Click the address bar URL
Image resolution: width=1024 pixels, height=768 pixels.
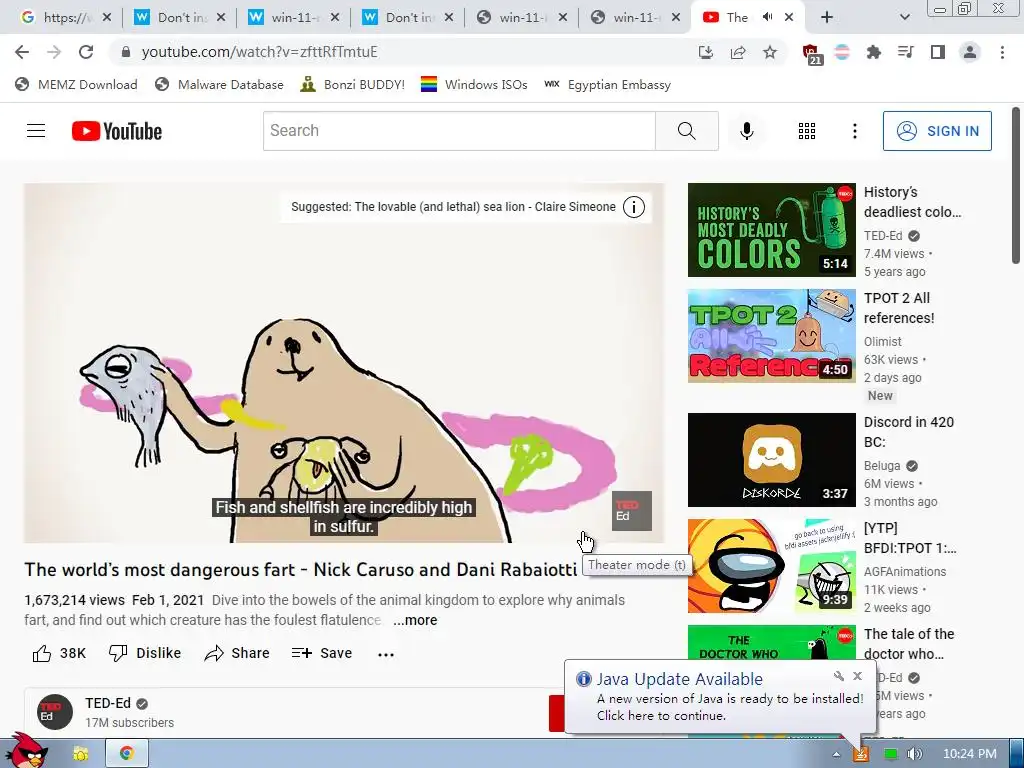pos(260,52)
